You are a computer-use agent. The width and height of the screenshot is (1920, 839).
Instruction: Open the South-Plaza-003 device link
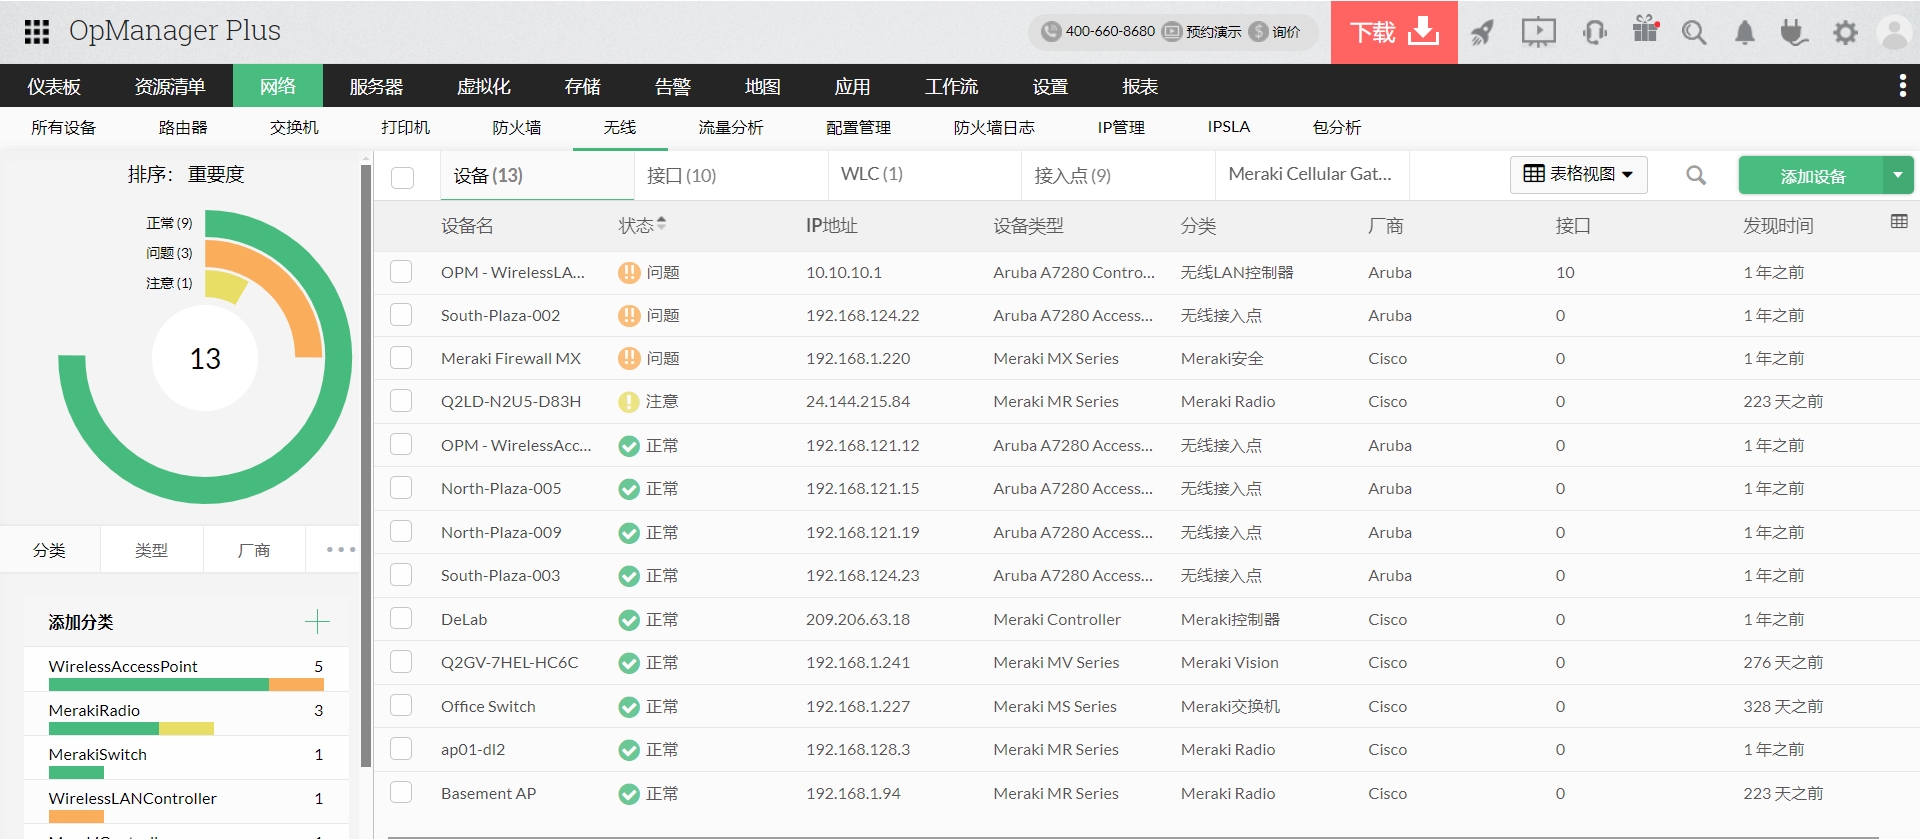point(500,576)
